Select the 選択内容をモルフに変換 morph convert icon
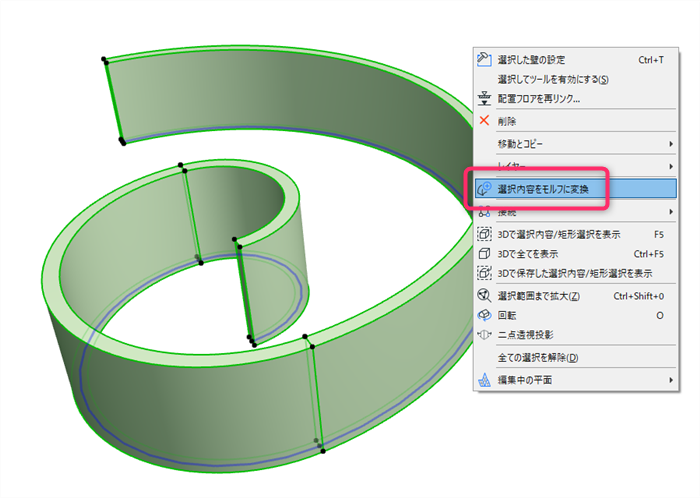This screenshot has height=498, width=700. tap(484, 189)
